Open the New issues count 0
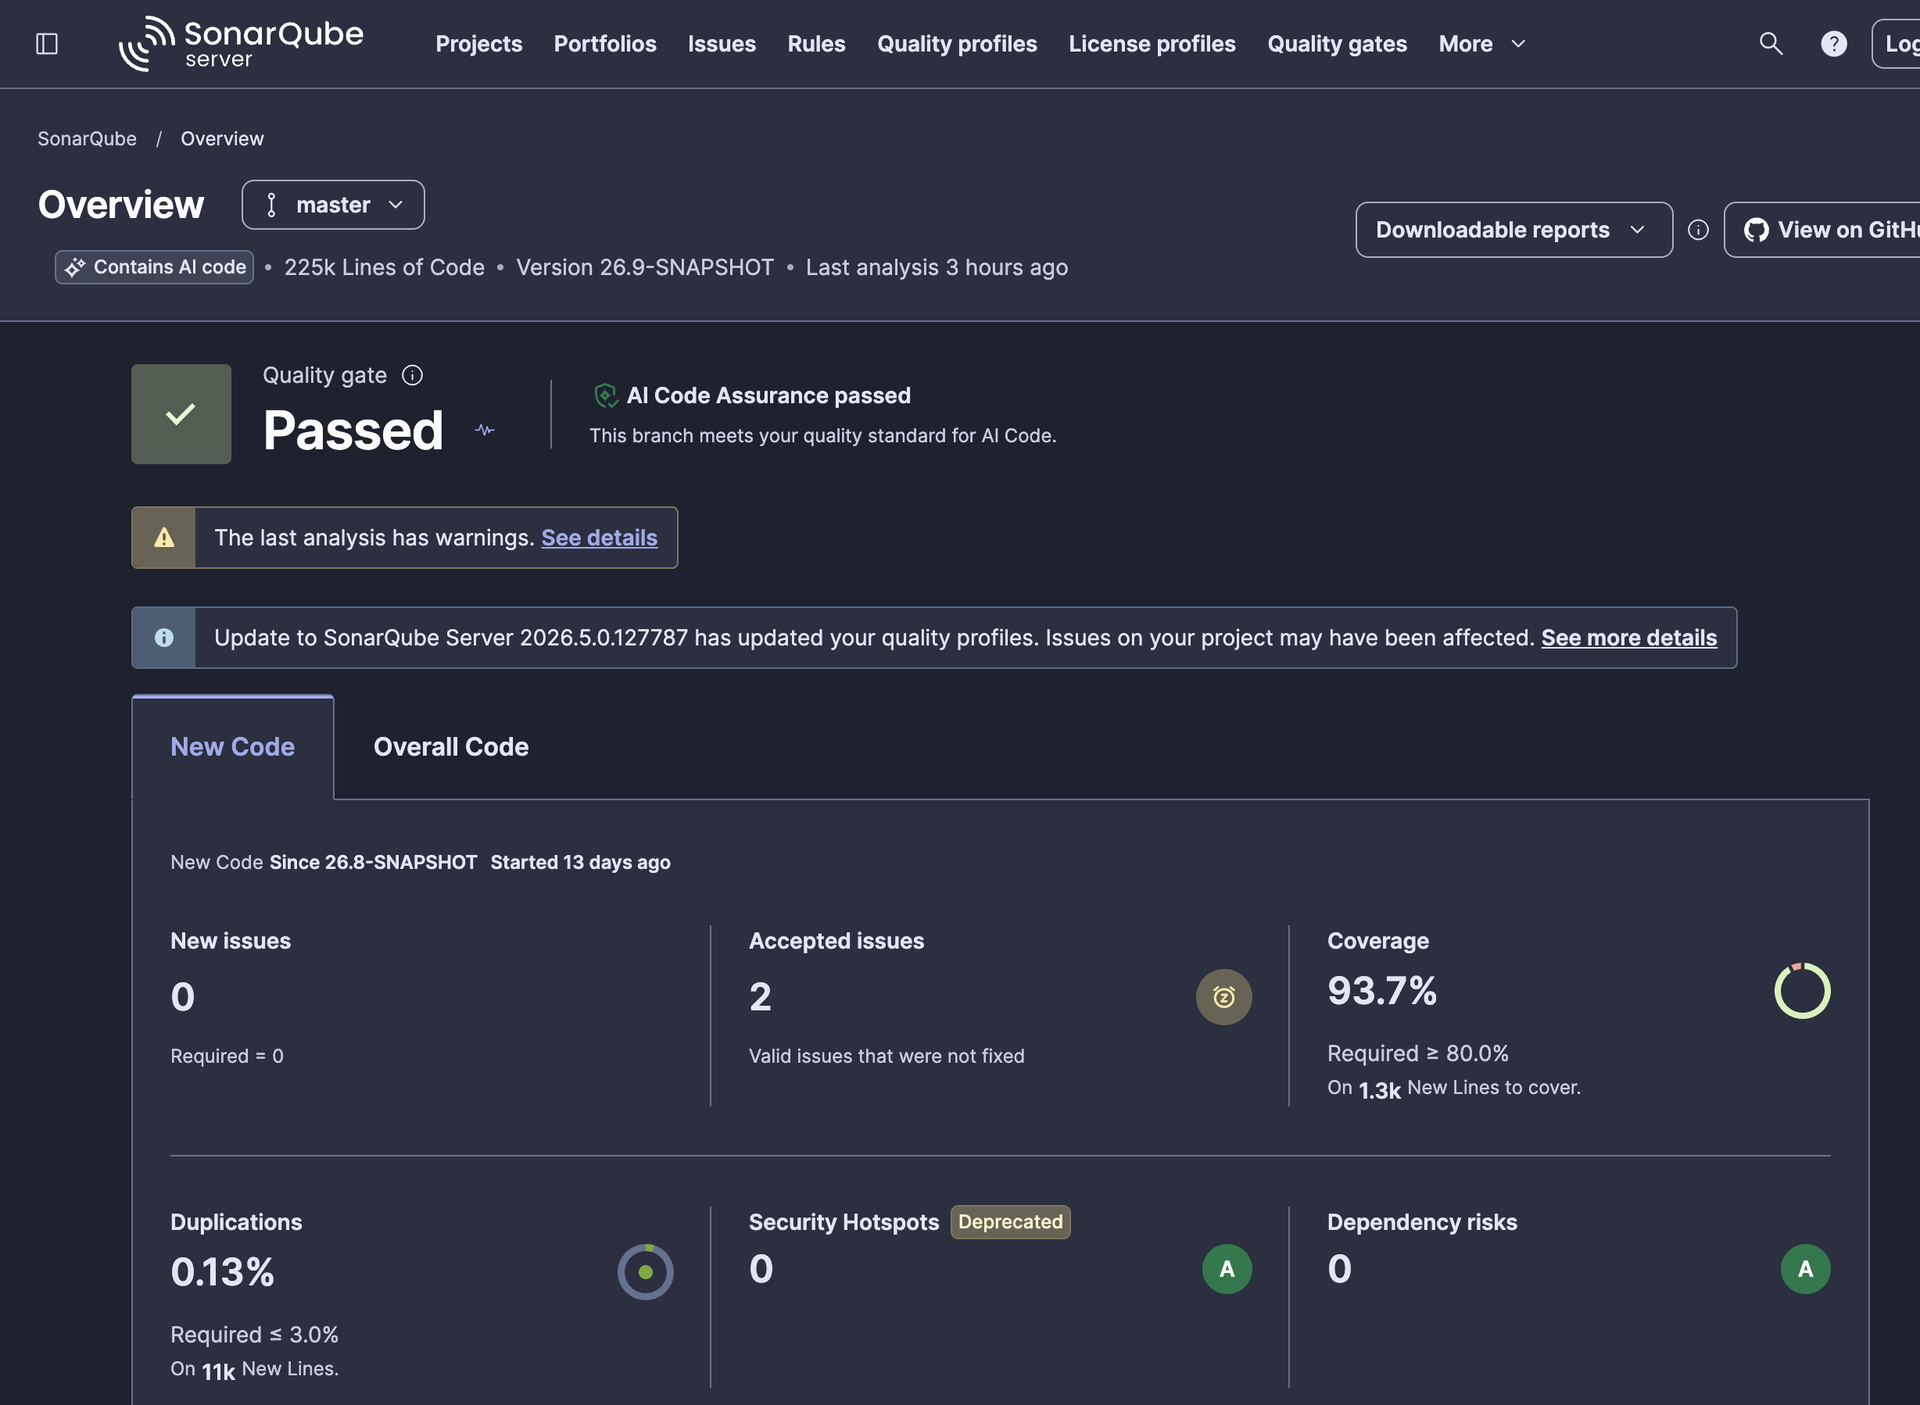This screenshot has height=1405, width=1920. pos(183,997)
